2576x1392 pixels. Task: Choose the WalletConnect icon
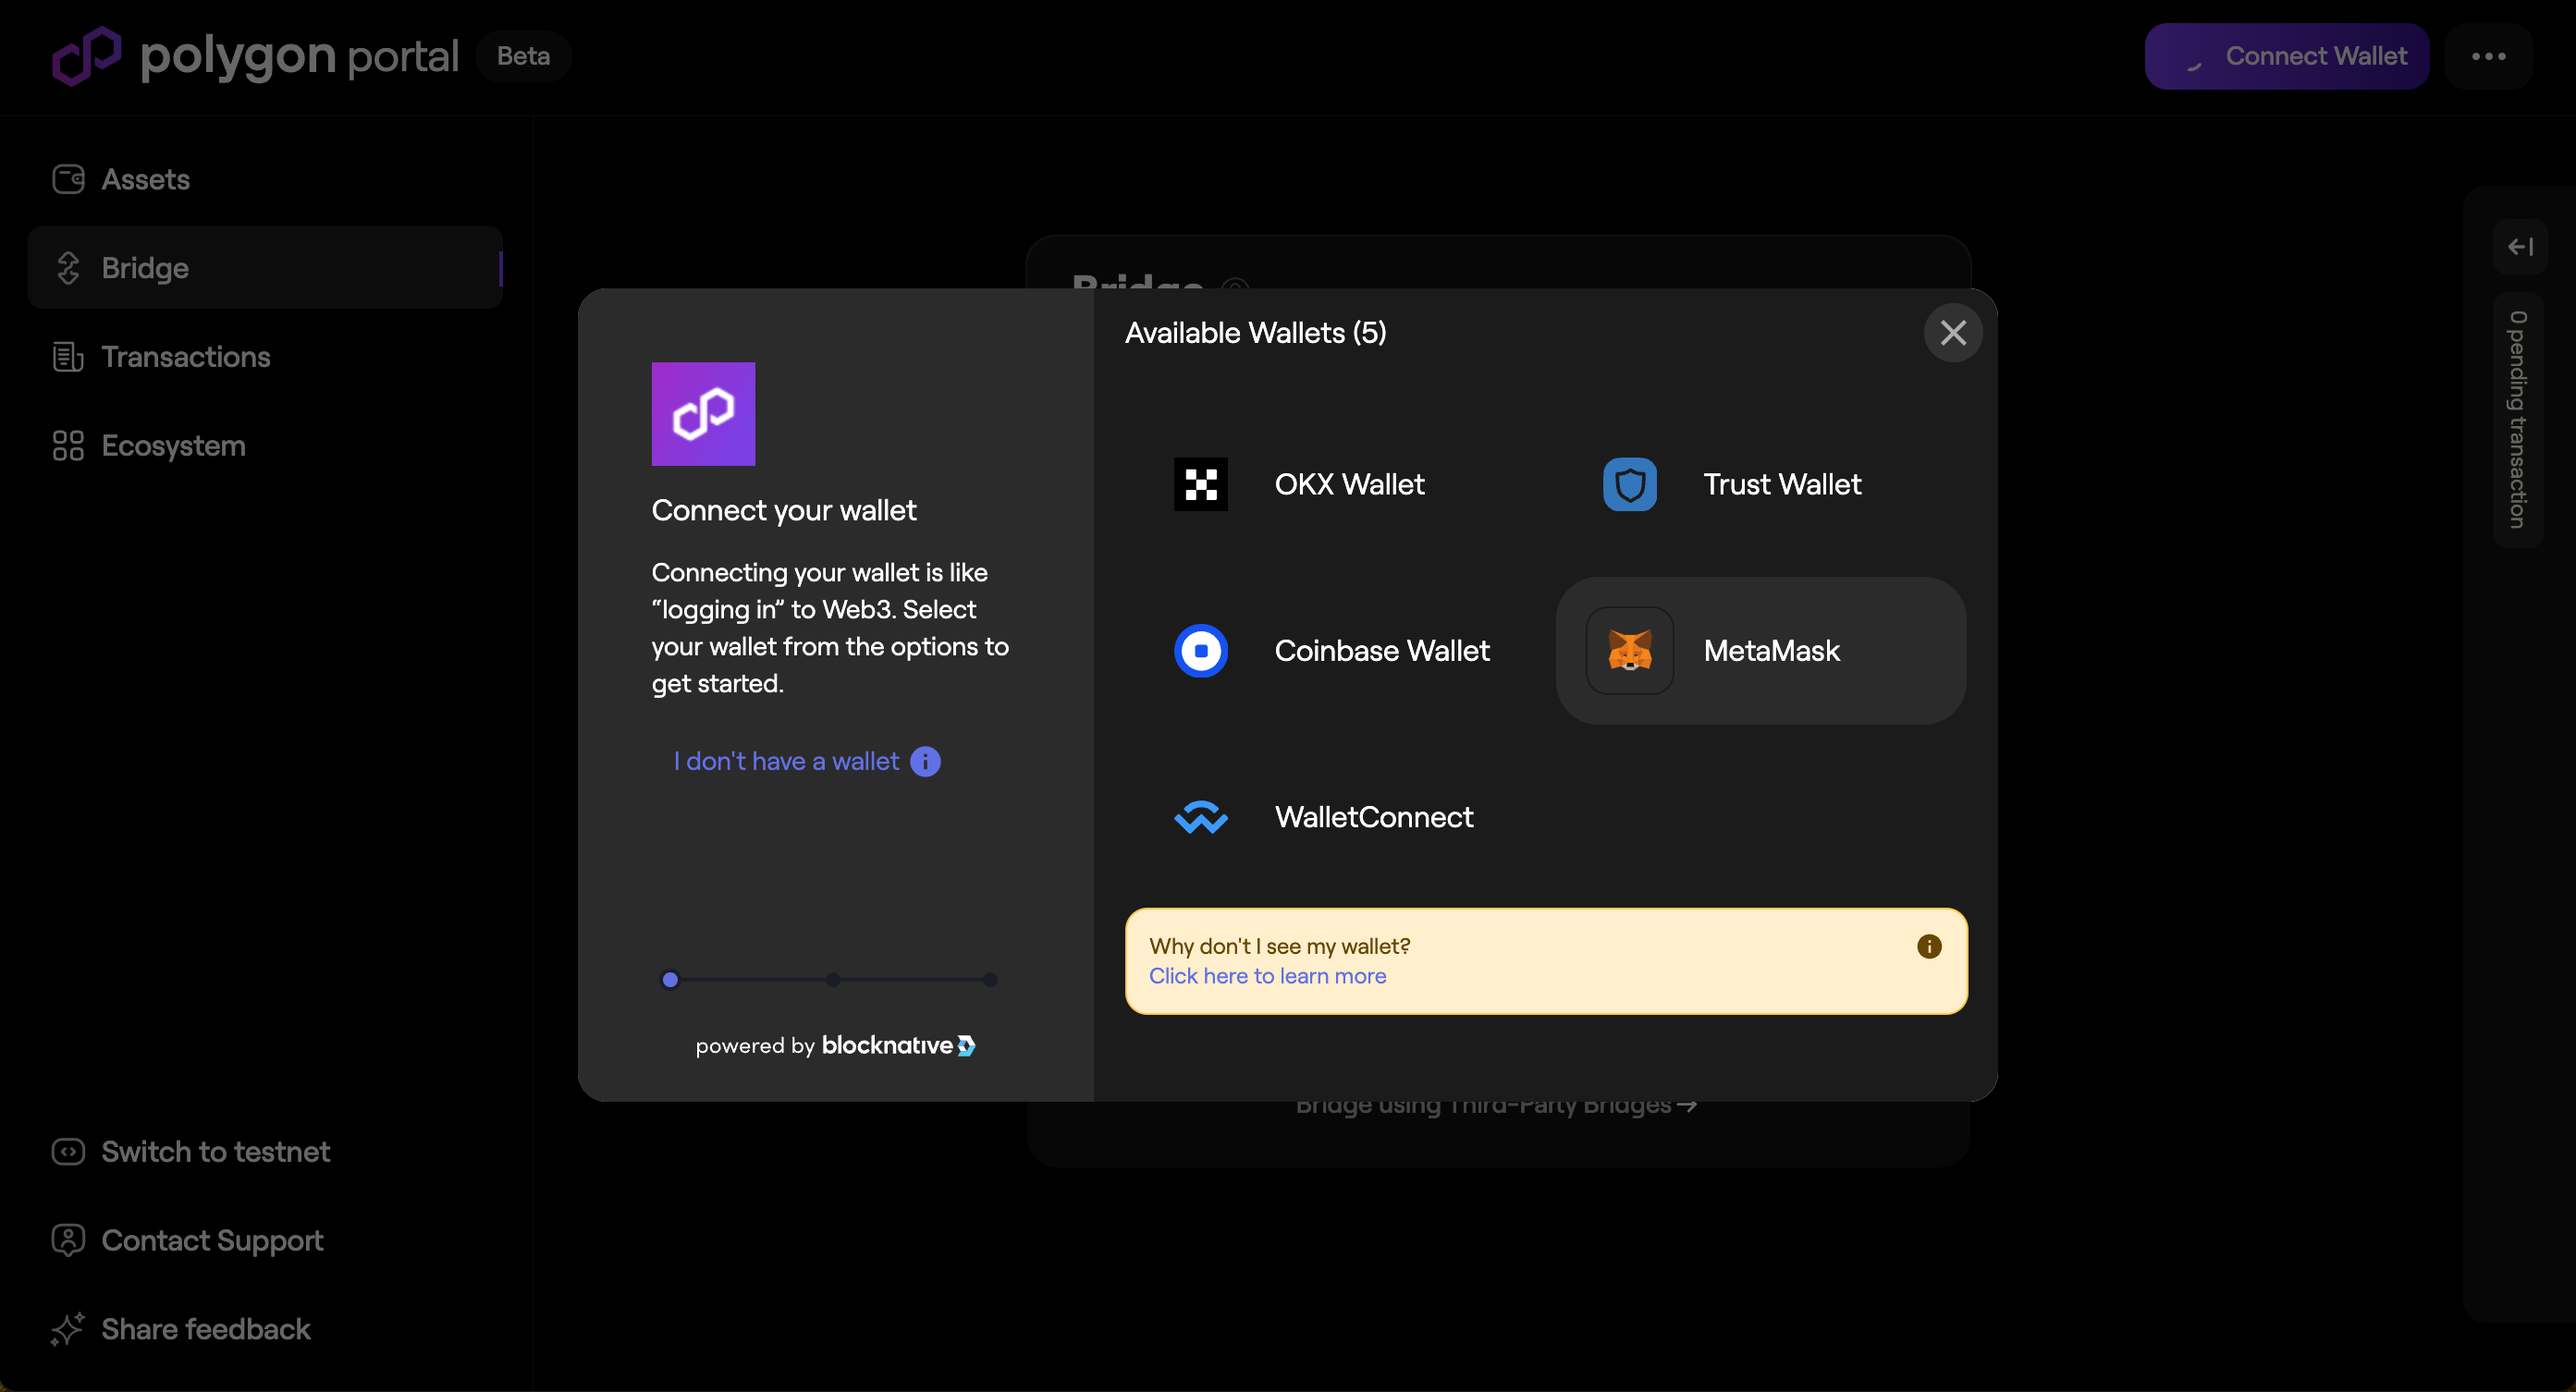coord(1200,817)
